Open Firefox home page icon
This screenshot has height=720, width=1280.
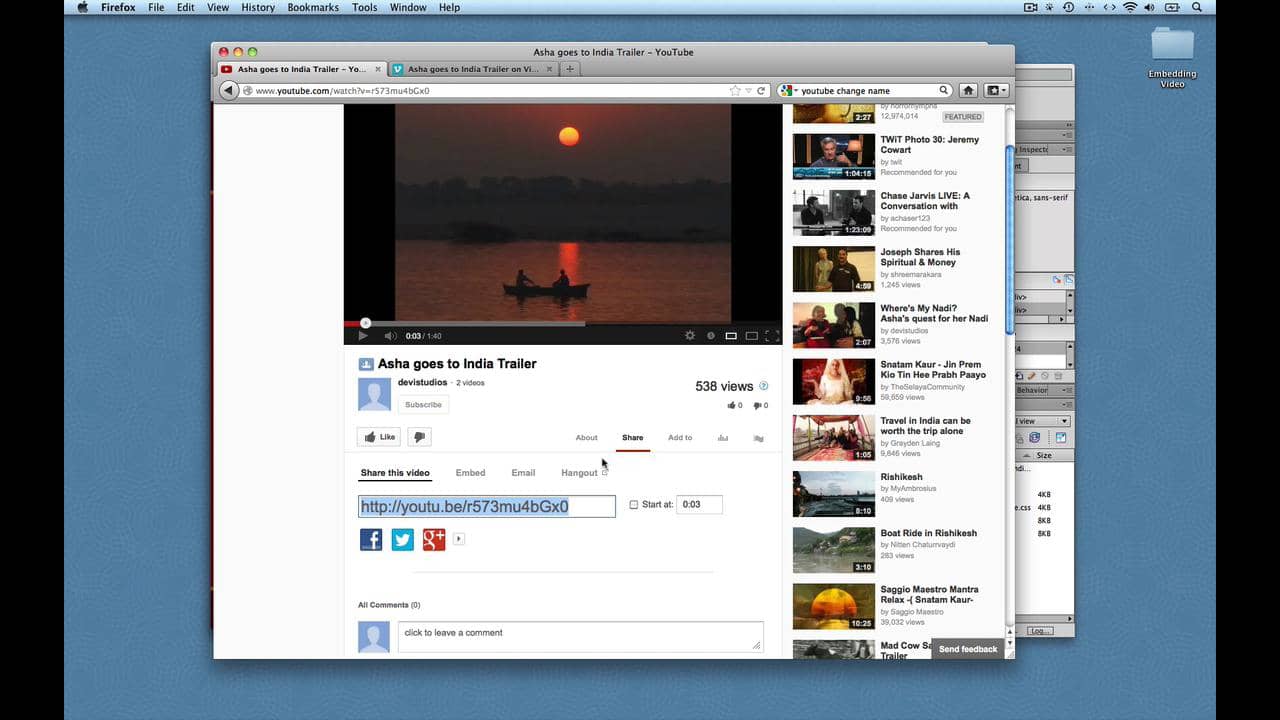click(968, 90)
